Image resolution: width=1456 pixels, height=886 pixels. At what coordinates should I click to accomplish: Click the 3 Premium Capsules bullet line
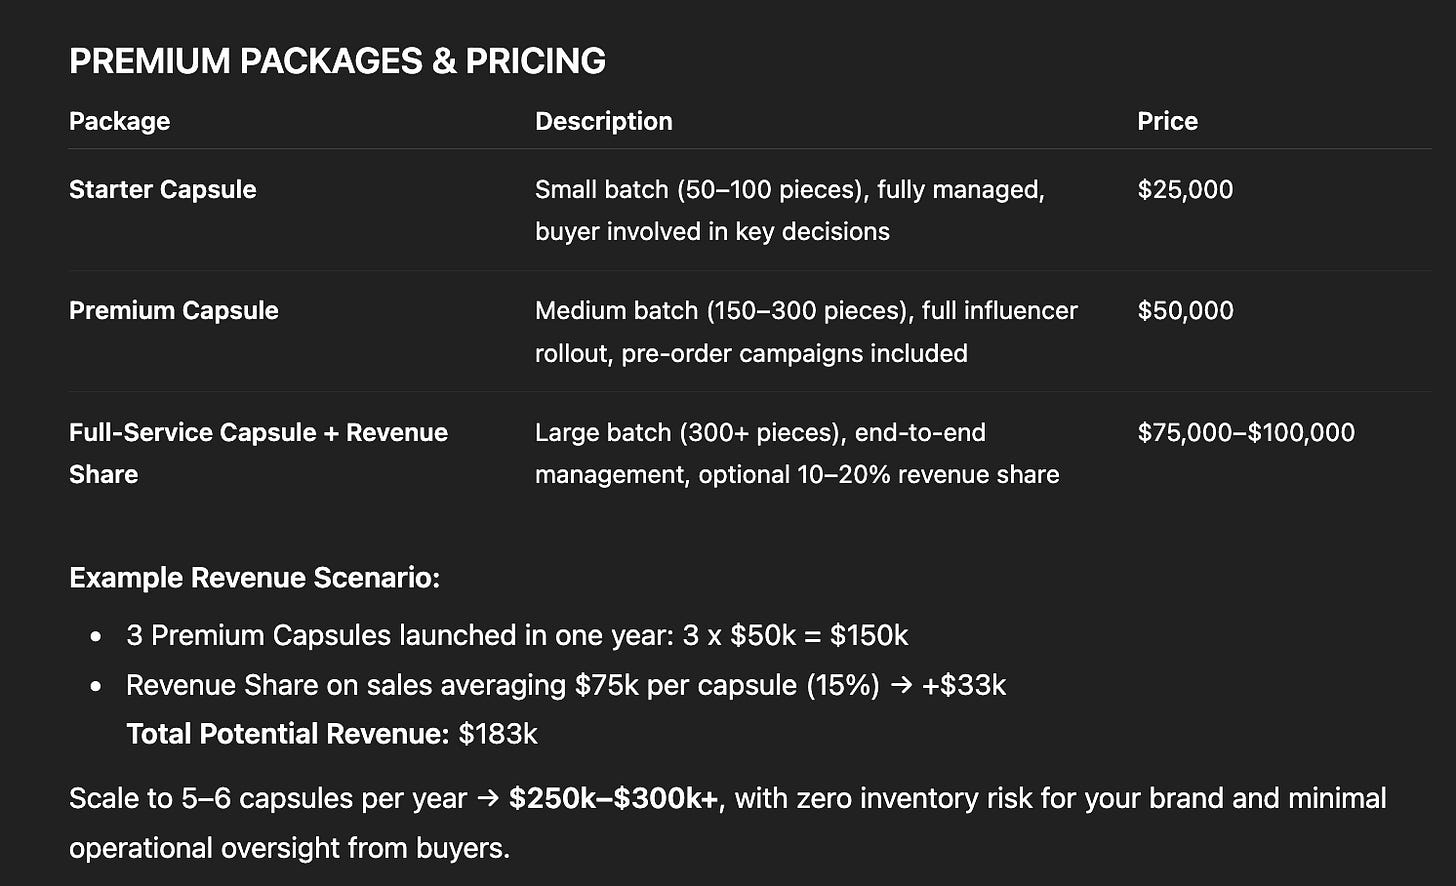pyautogui.click(x=516, y=635)
